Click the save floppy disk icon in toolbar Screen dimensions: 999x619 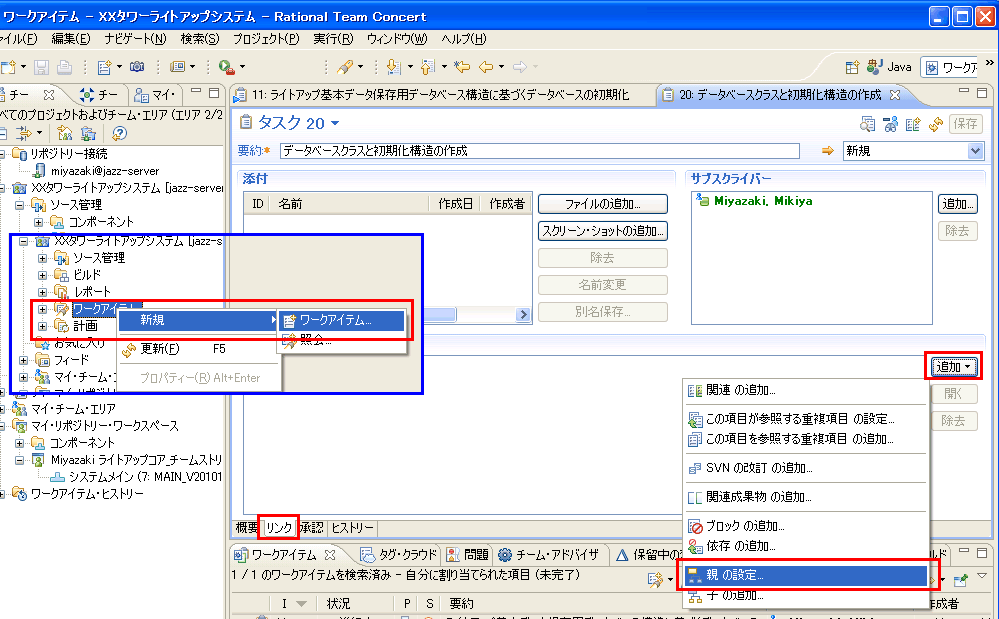click(41, 66)
